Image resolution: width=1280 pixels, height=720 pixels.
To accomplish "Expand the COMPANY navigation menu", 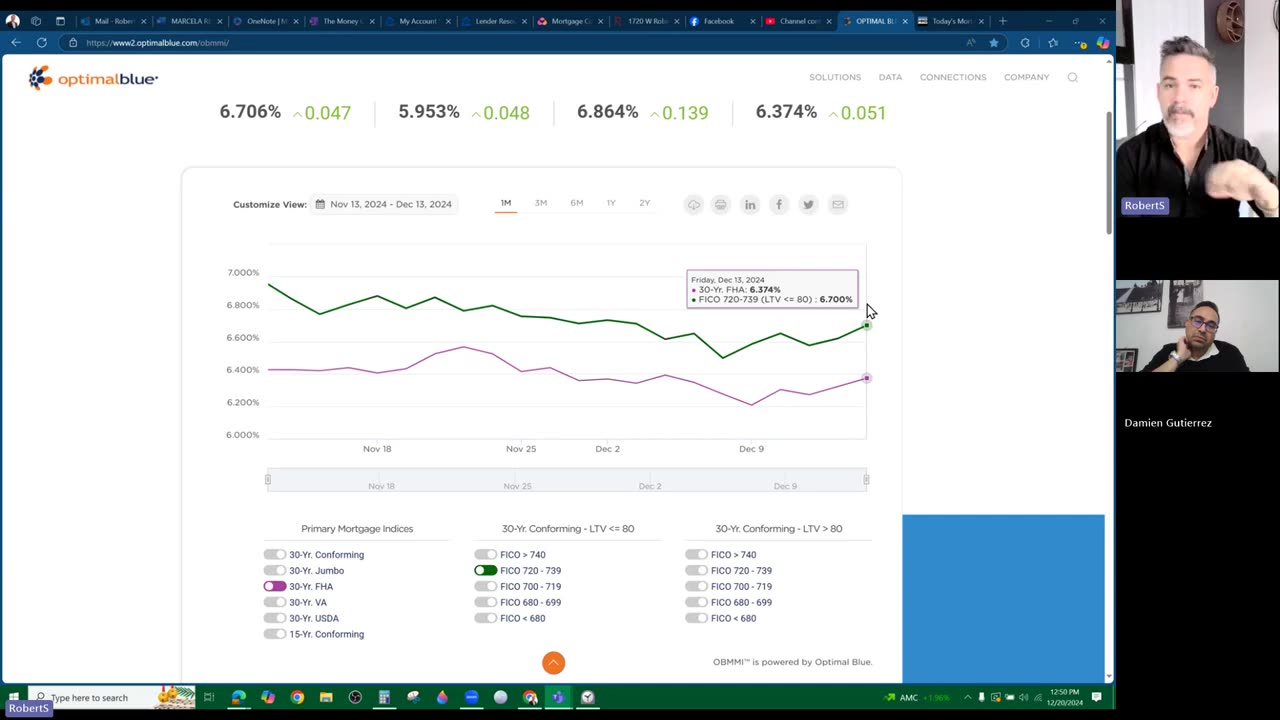I will tap(1027, 77).
